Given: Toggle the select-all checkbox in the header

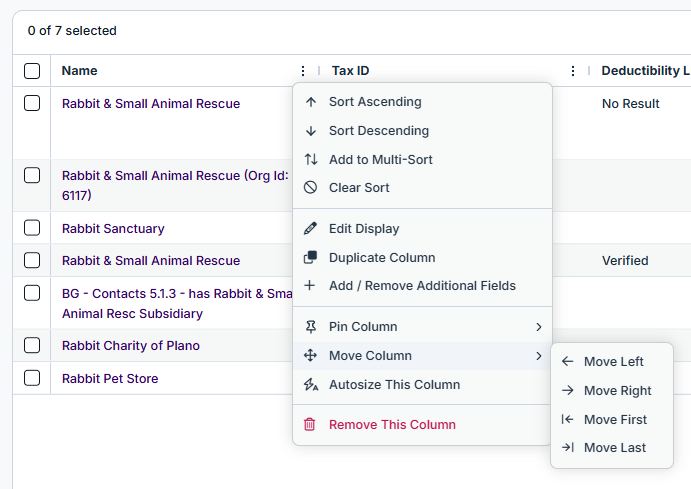Looking at the screenshot, I should [32, 71].
